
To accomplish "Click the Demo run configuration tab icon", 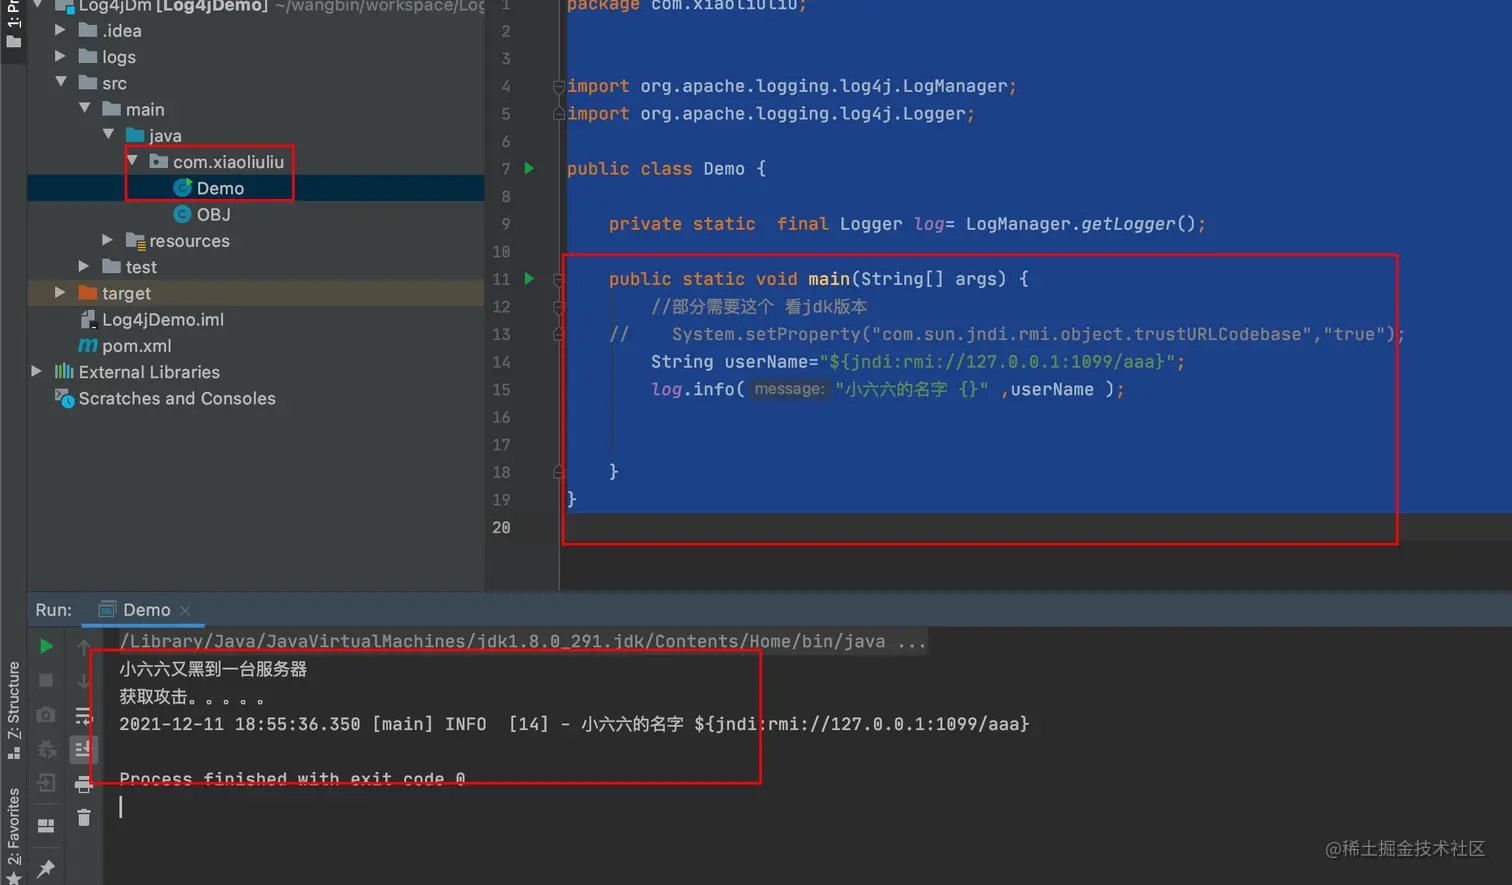I will pos(108,609).
